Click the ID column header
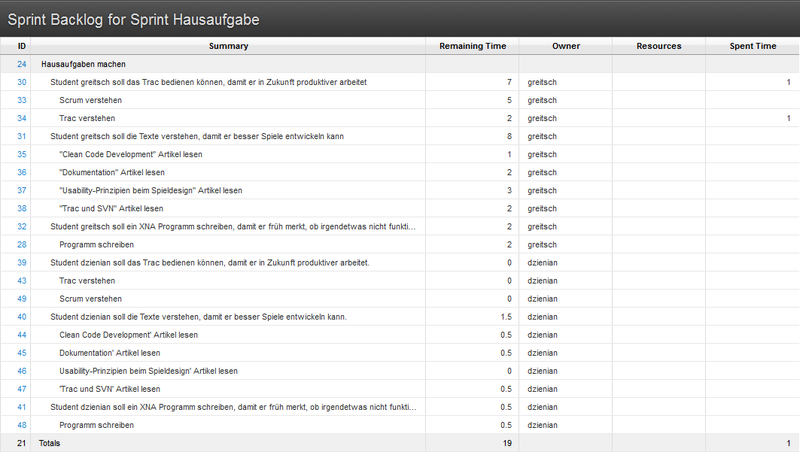The height and width of the screenshot is (452, 800). click(21, 46)
